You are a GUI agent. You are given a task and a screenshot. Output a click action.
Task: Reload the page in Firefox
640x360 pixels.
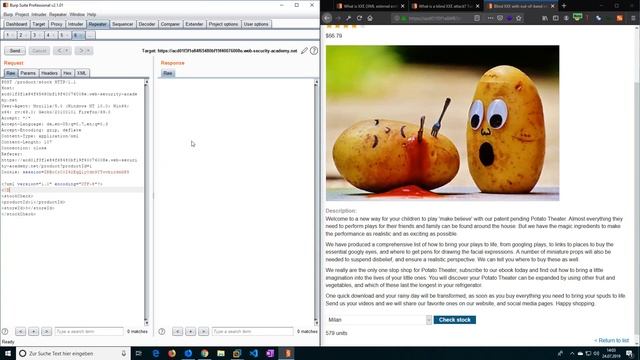point(359,18)
